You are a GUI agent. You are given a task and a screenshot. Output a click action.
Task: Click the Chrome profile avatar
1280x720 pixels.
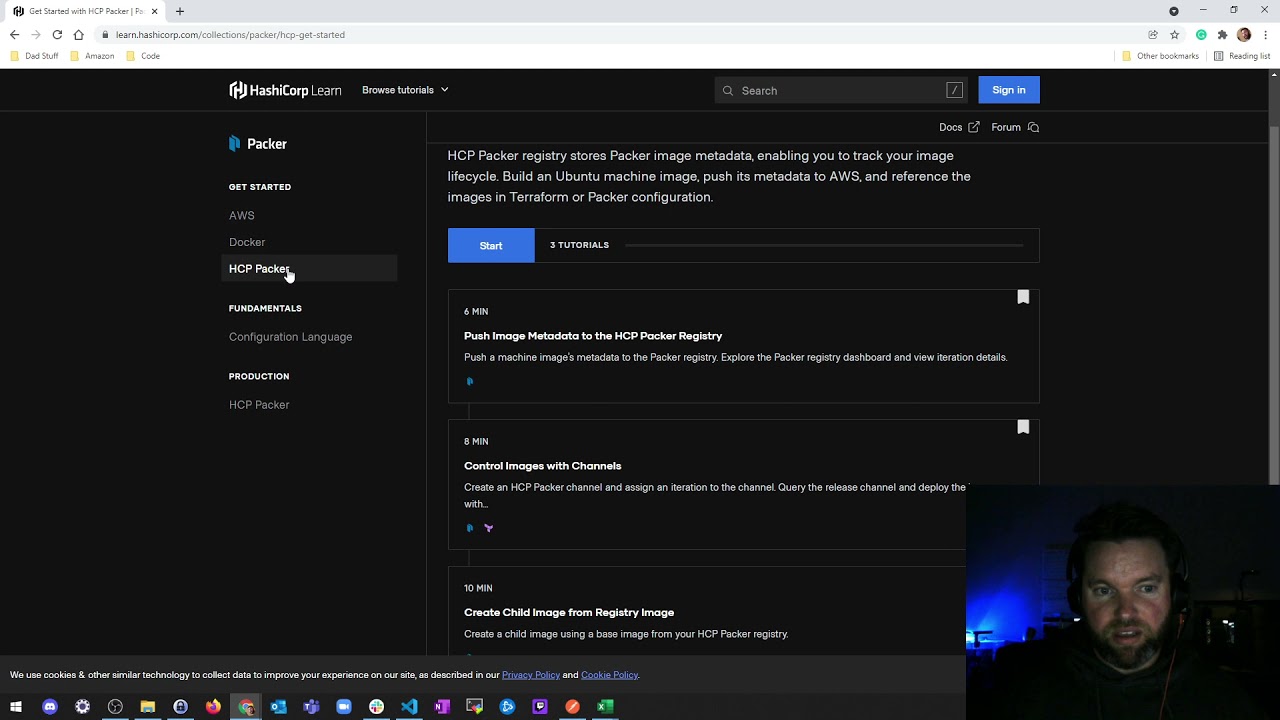1244,35
